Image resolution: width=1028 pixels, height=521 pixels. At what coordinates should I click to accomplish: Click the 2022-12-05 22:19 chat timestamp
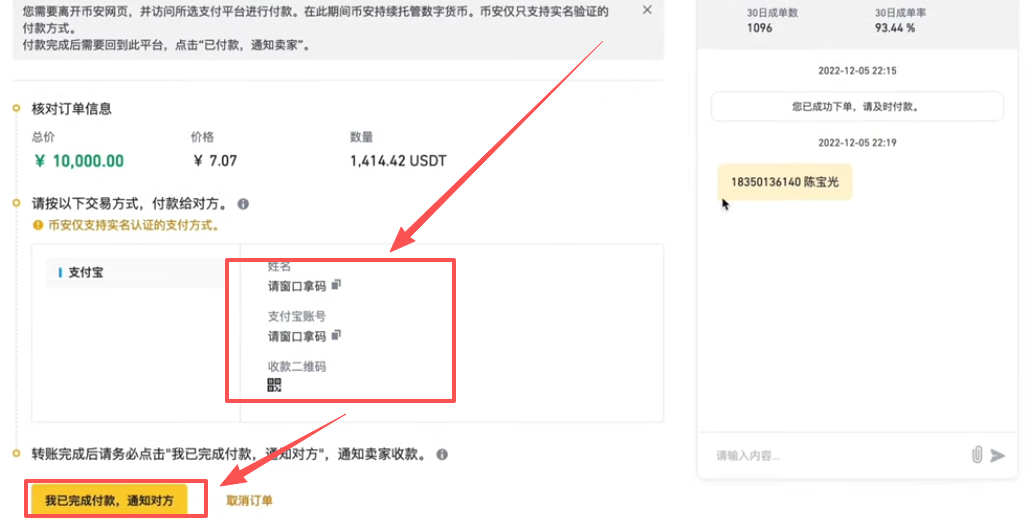point(857,142)
